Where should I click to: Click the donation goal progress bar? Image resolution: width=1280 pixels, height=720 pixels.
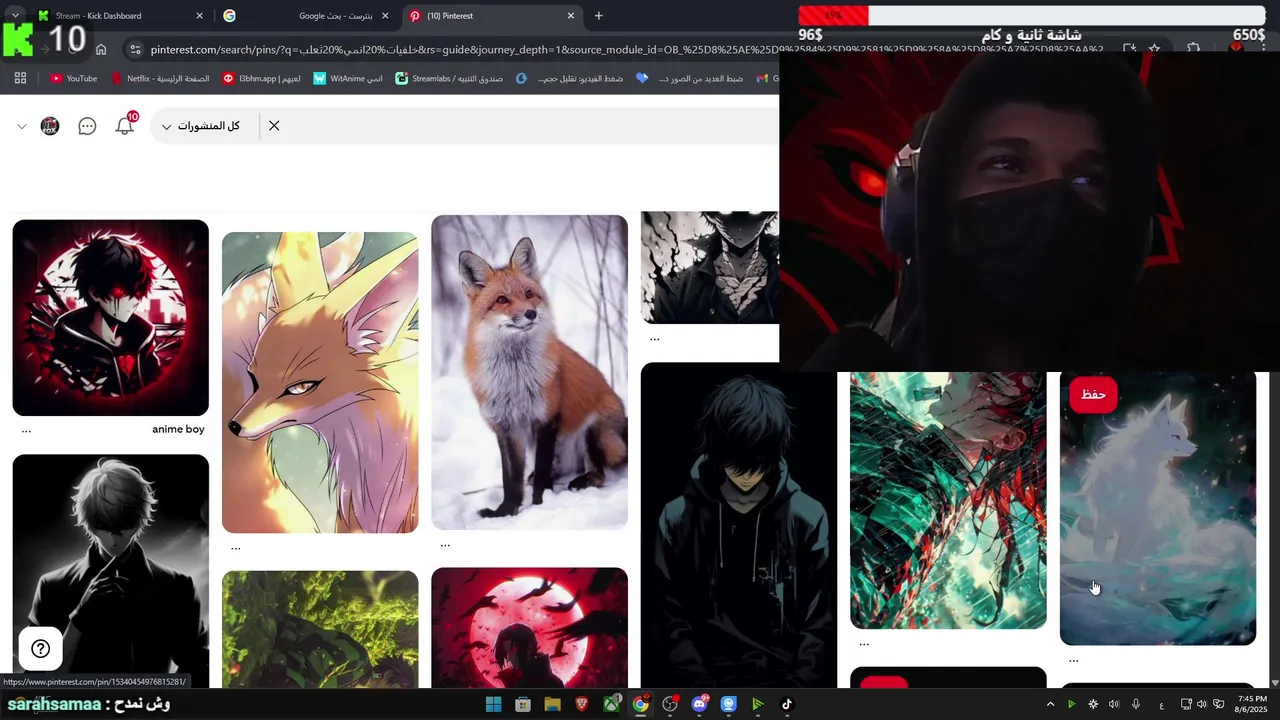click(1031, 16)
